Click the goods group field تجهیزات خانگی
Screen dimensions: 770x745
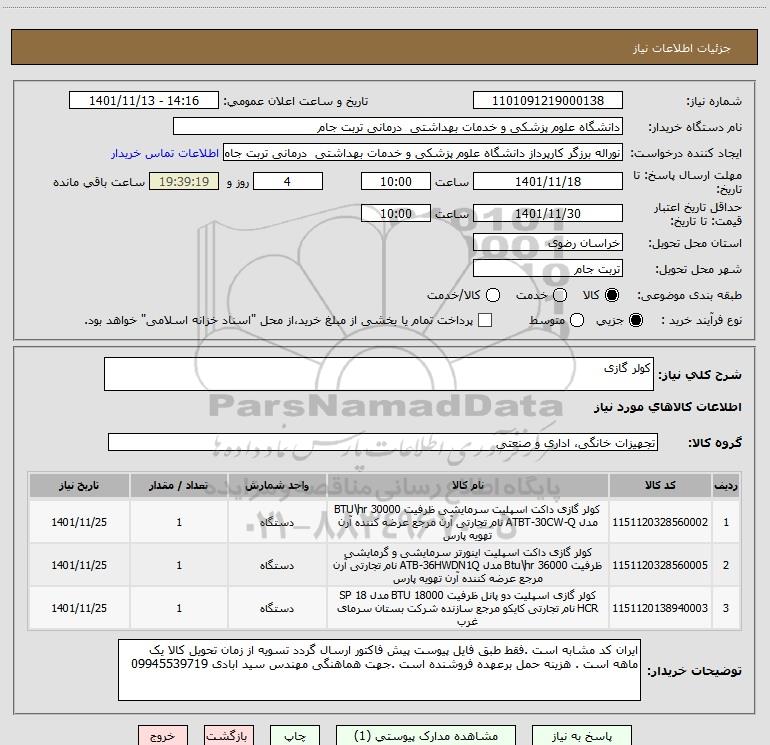(x=383, y=442)
